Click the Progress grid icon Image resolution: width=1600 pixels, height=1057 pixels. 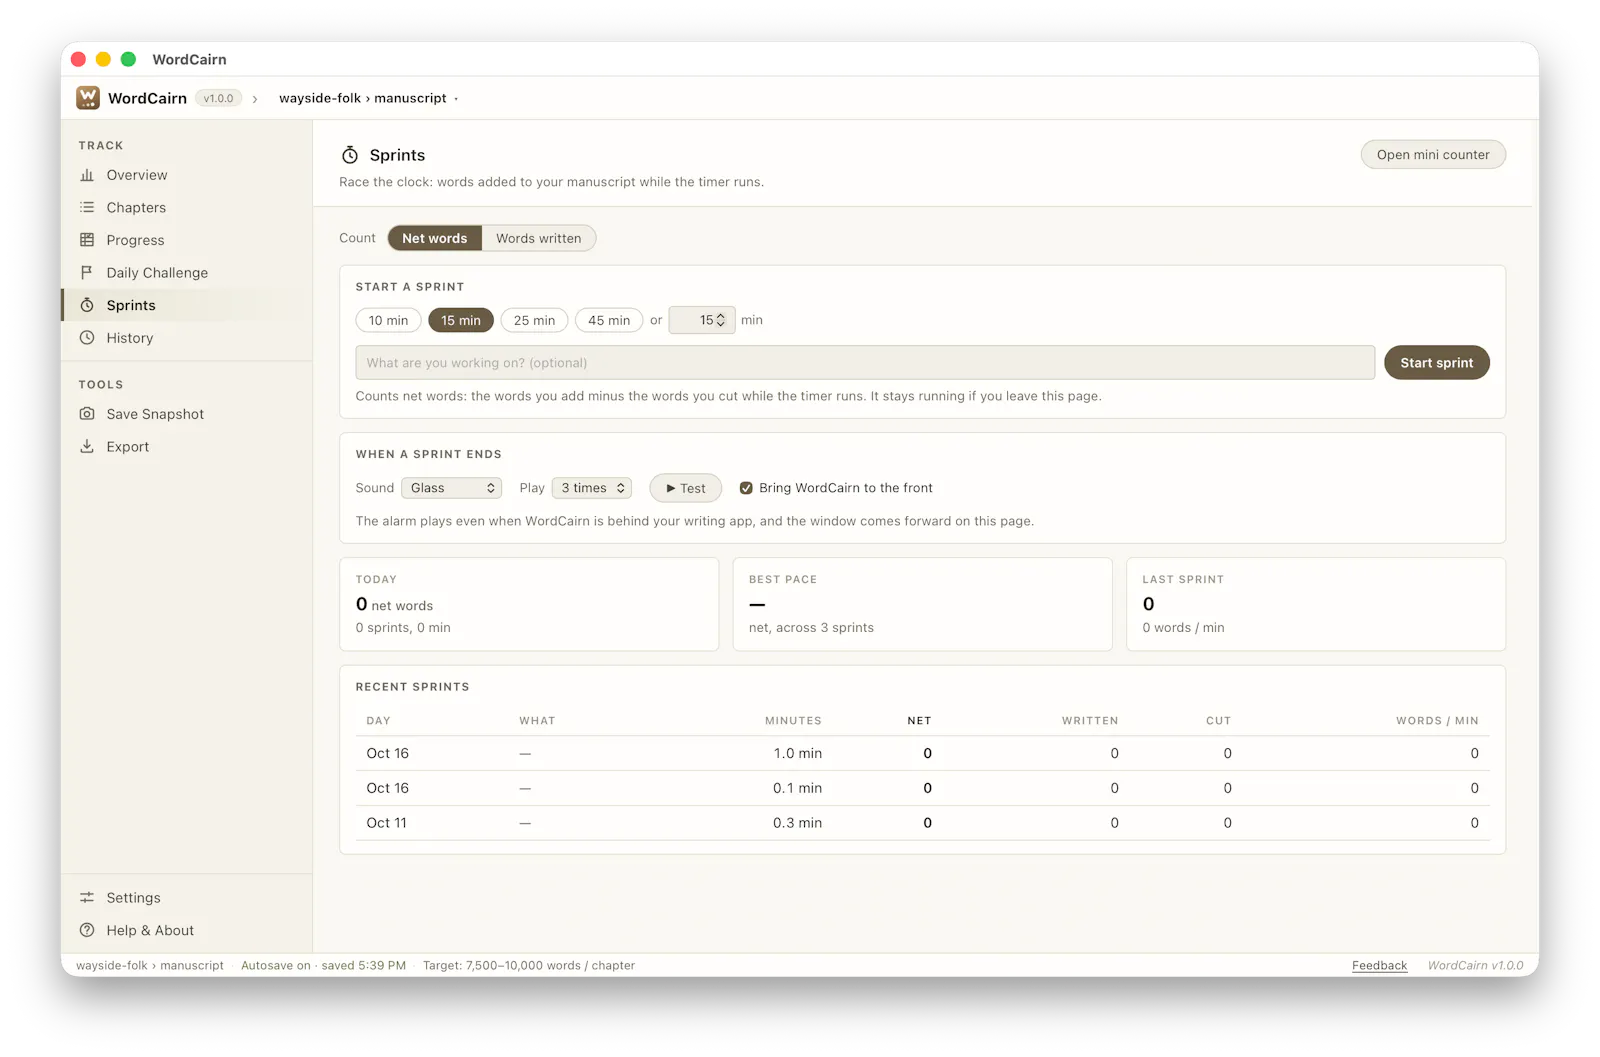pos(87,240)
